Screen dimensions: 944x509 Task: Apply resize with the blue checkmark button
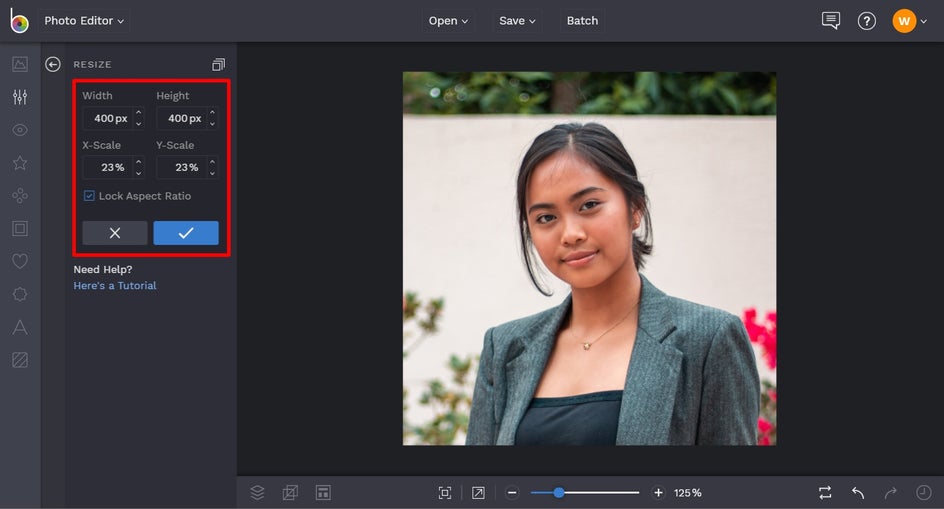click(186, 233)
